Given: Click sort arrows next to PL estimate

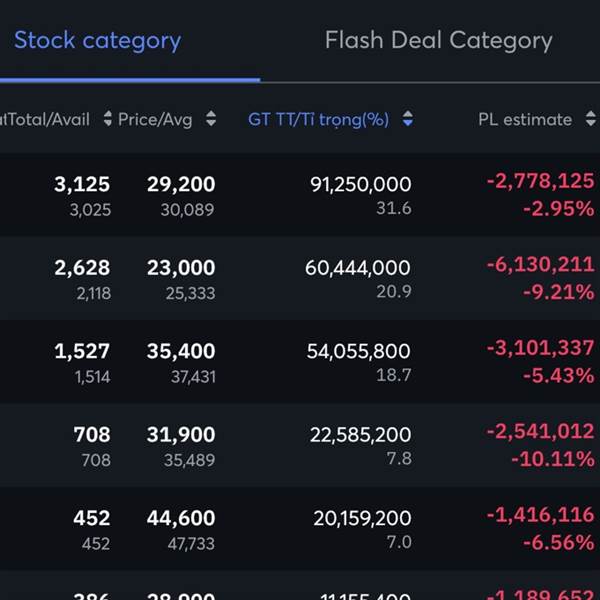Looking at the screenshot, I should pos(591,119).
